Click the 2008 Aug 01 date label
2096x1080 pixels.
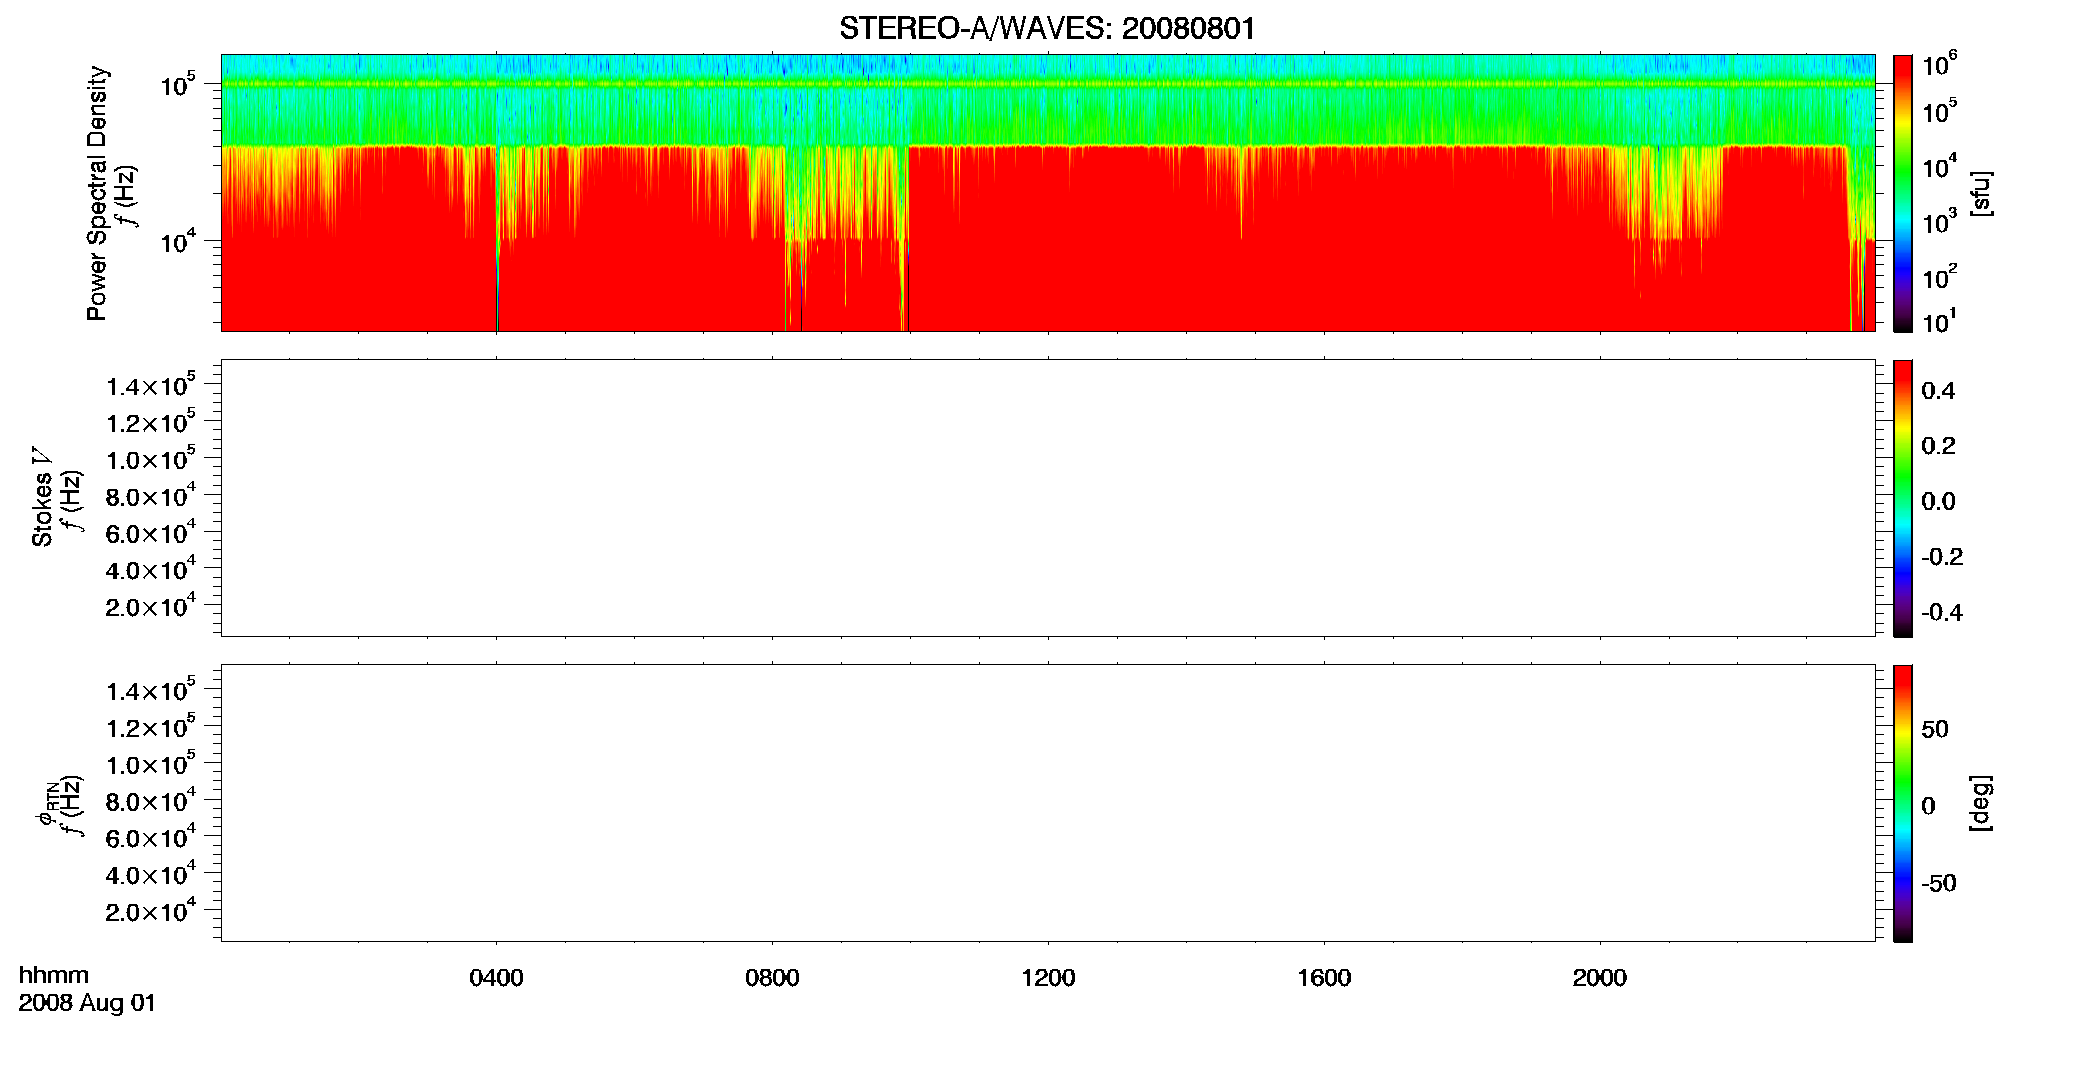click(x=87, y=1003)
